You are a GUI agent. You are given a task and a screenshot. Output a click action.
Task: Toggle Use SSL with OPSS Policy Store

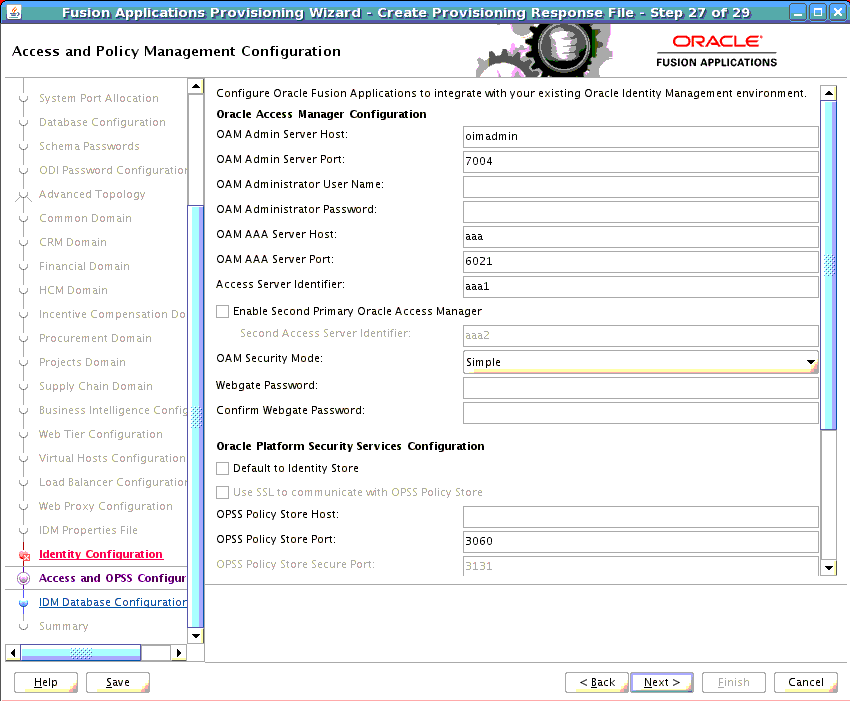222,492
